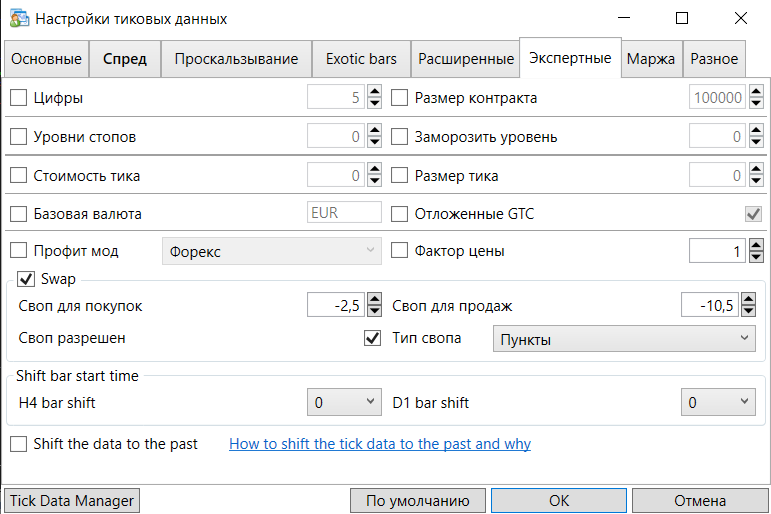
Task: Click the Цифры value field
Action: point(336,97)
